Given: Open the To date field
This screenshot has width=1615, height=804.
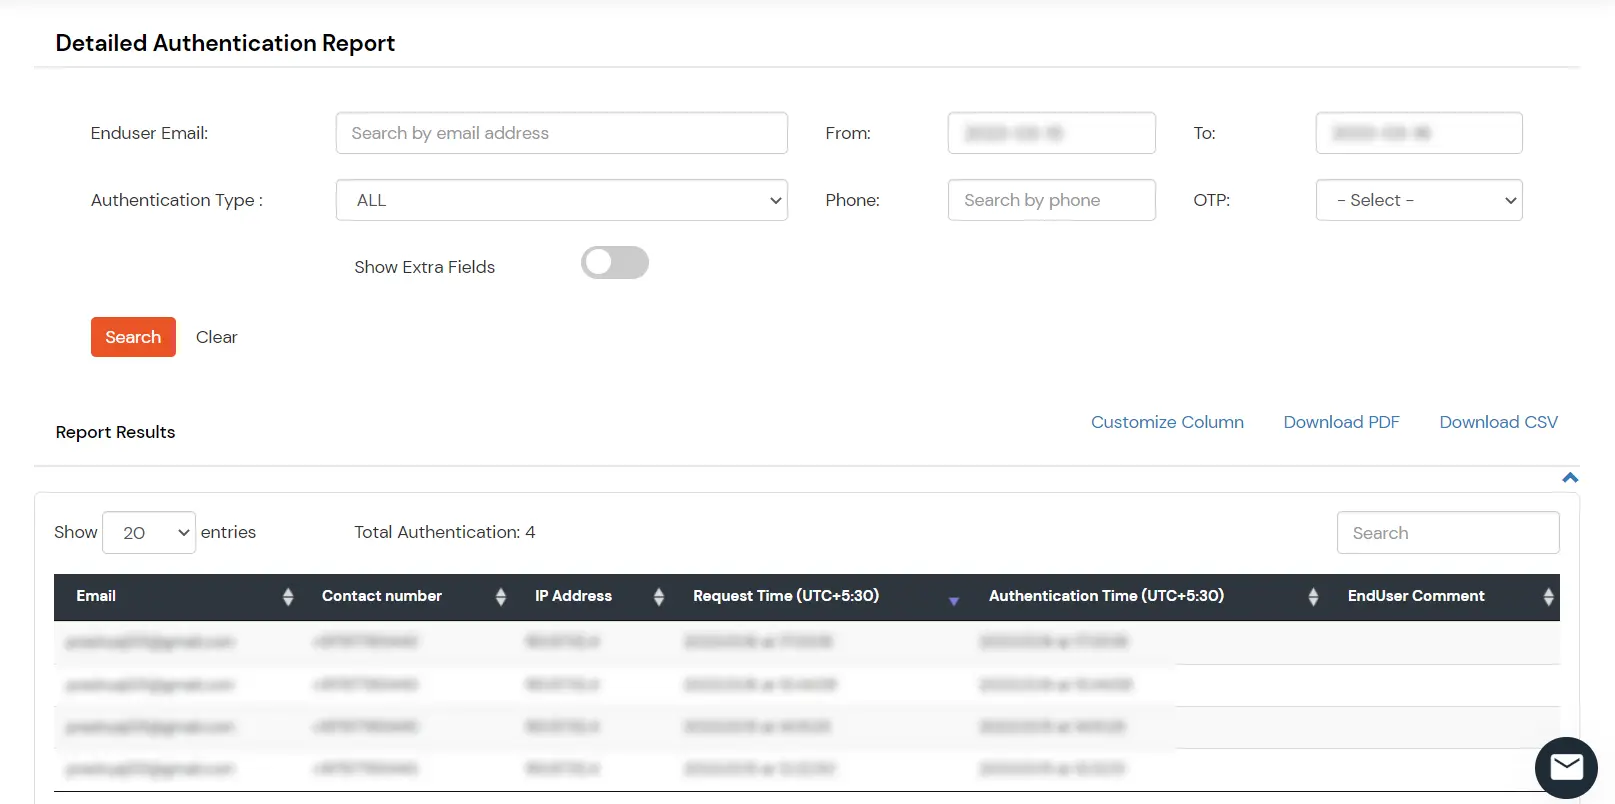Looking at the screenshot, I should 1419,133.
